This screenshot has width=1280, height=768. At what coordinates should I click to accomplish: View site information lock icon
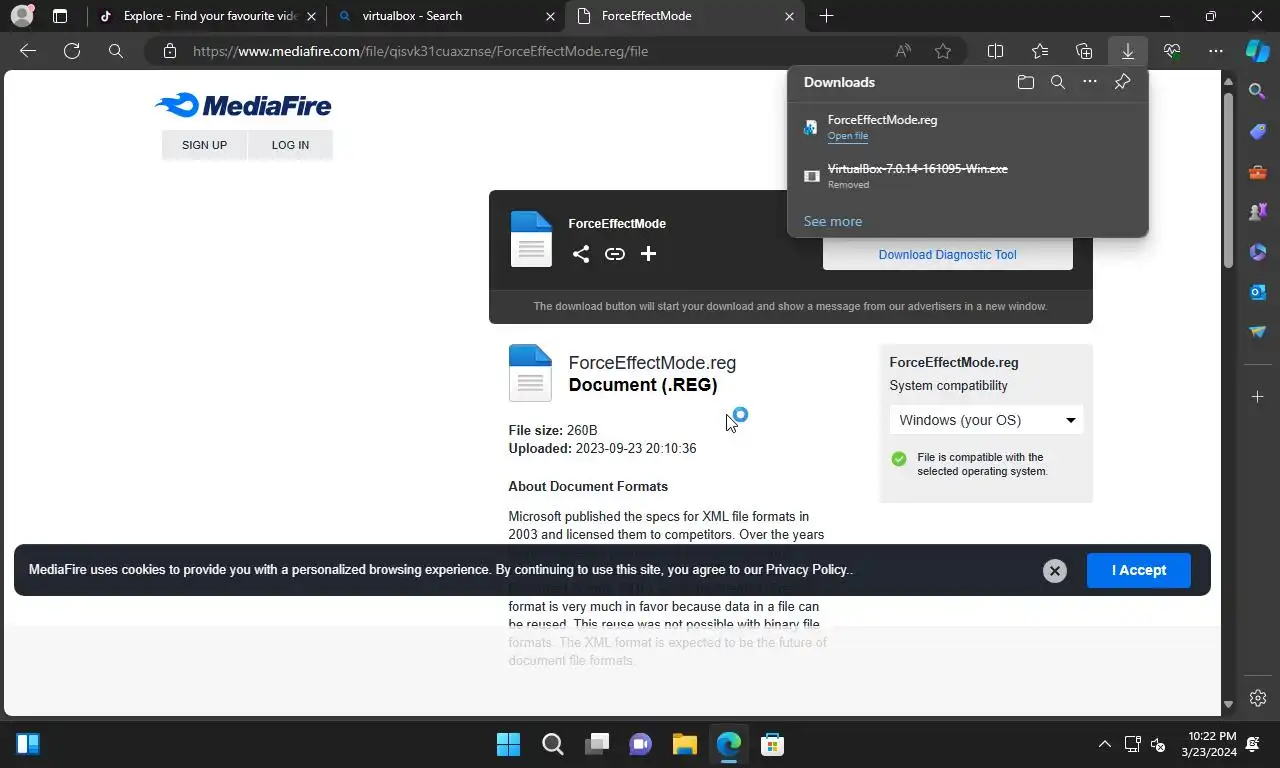coord(170,51)
